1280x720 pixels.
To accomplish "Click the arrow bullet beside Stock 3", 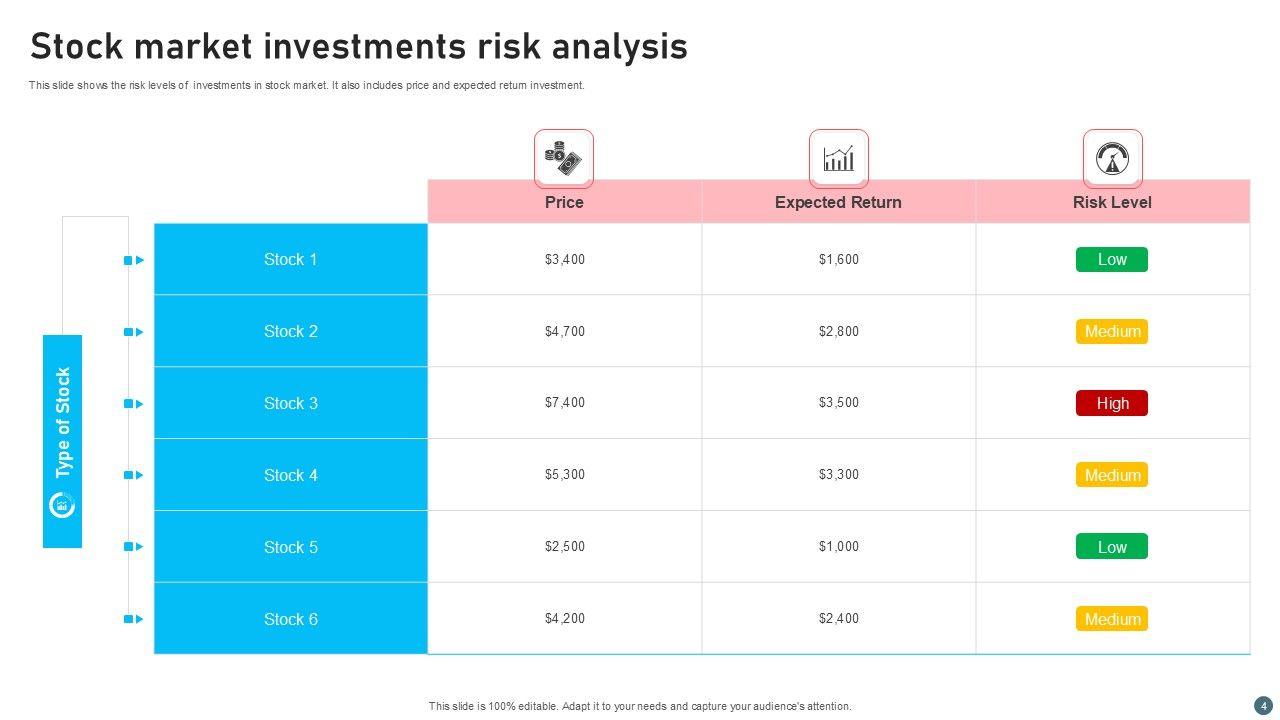I will 134,404.
